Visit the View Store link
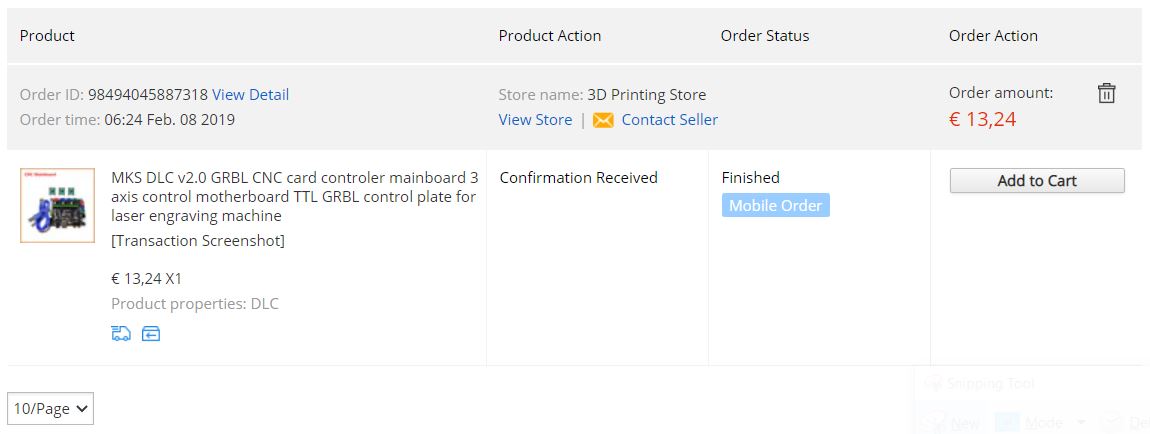 coord(535,120)
